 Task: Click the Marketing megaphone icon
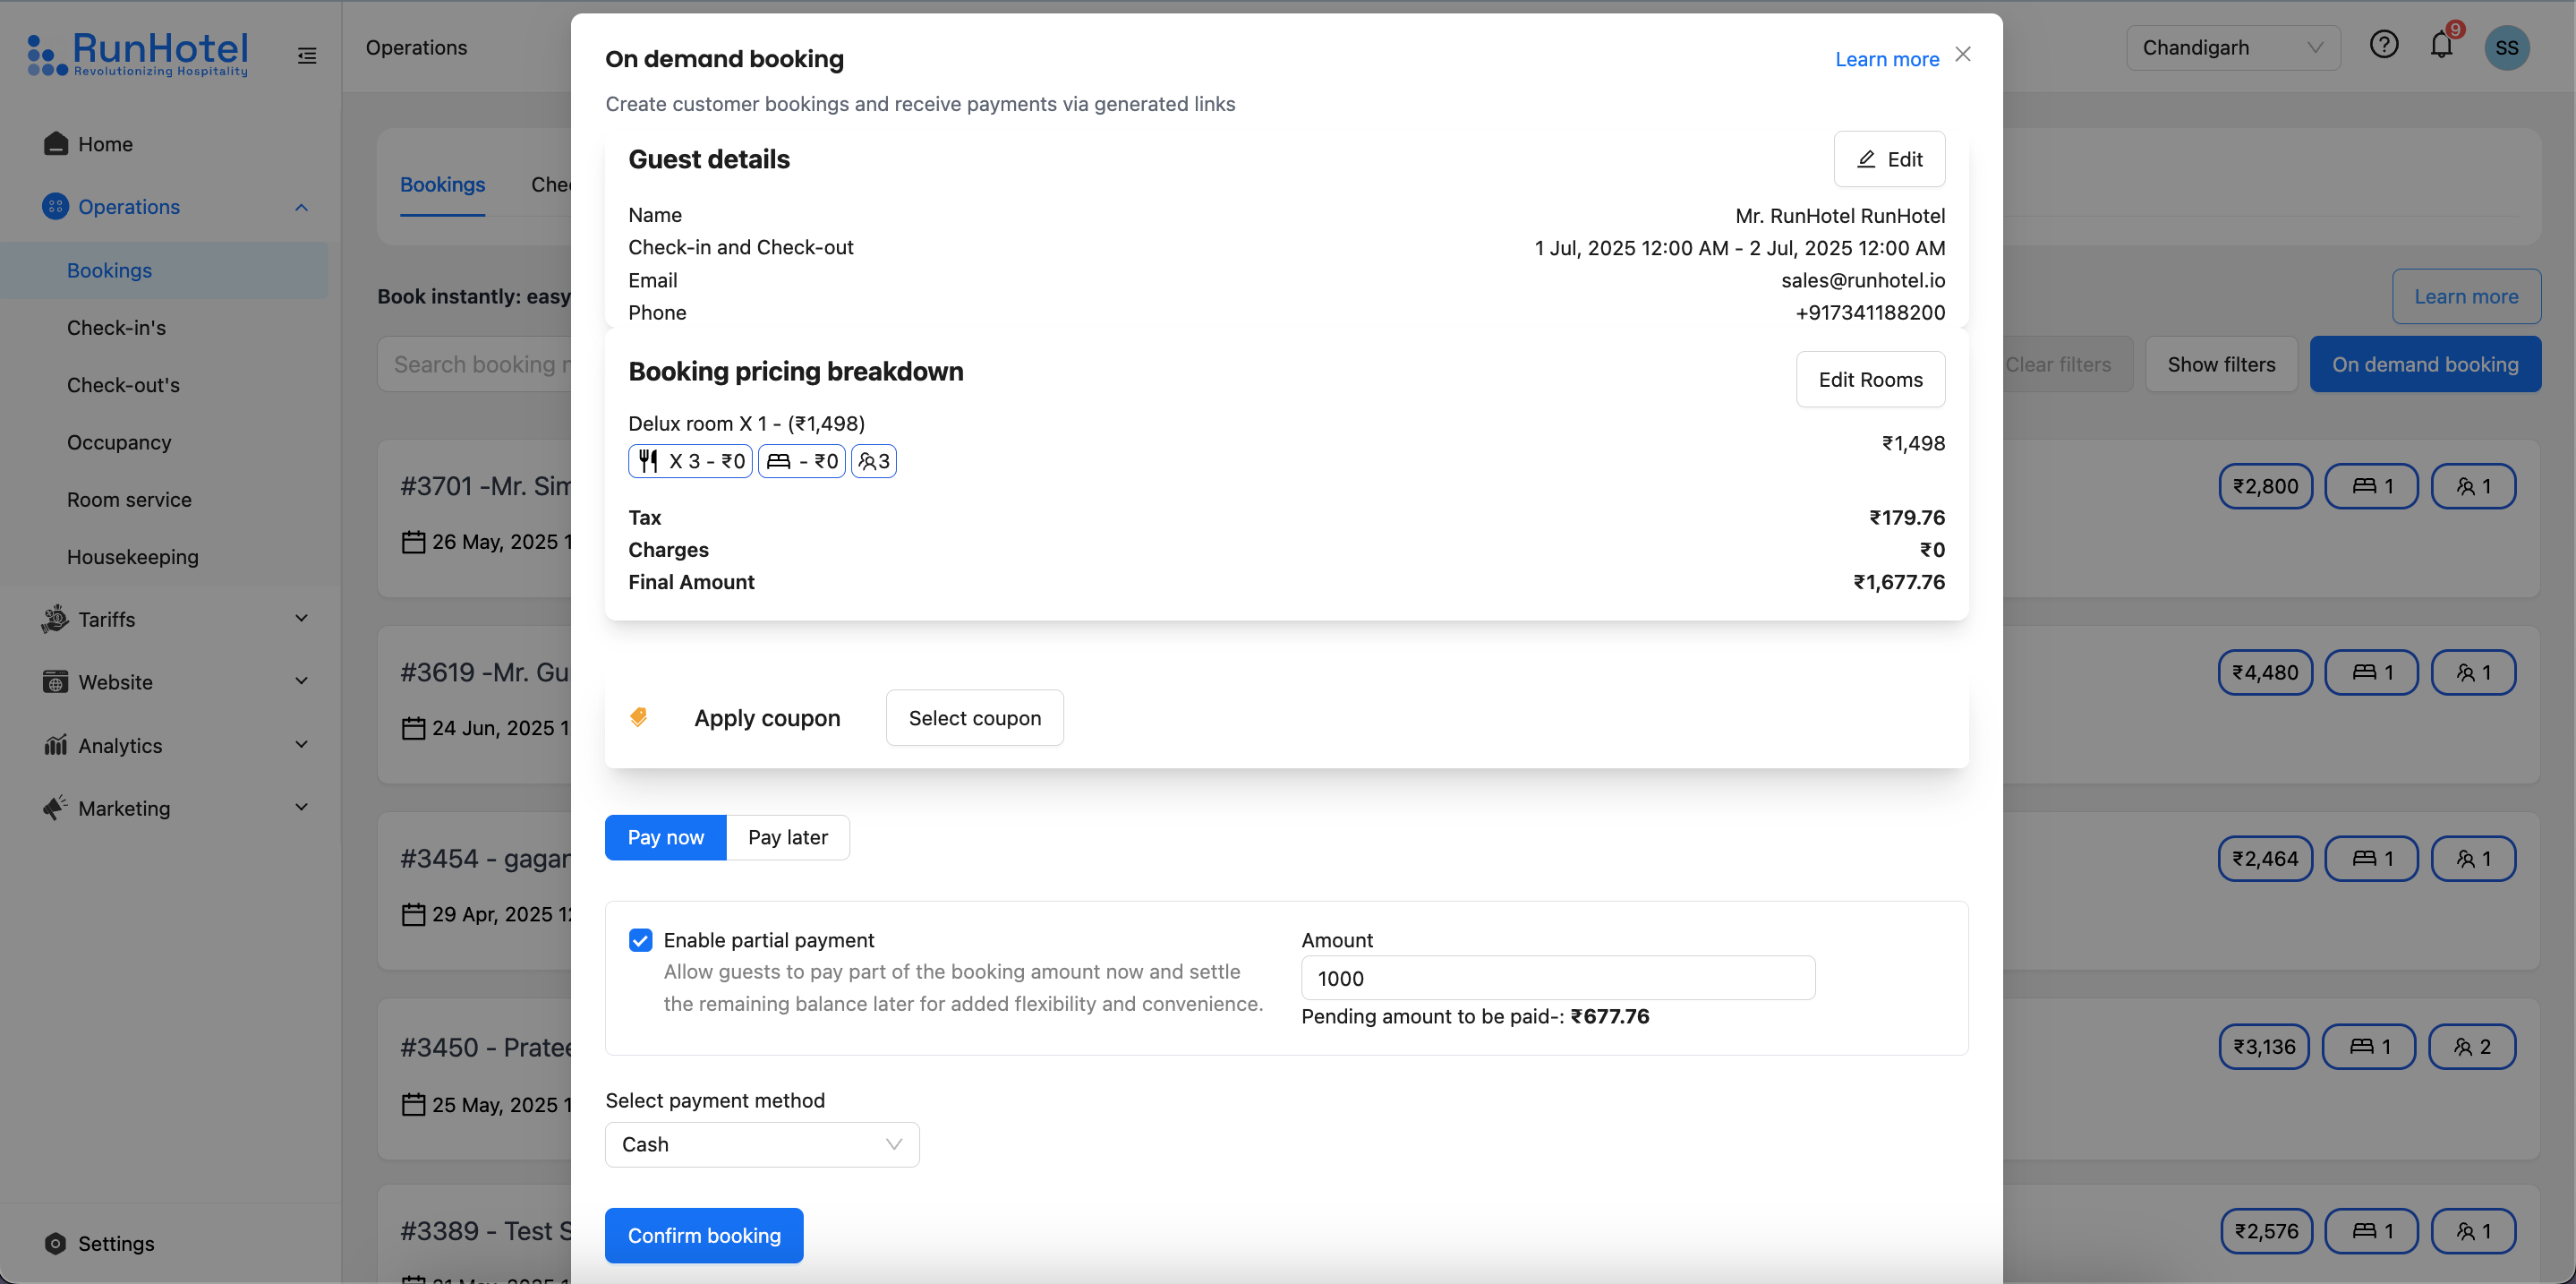click(x=56, y=808)
